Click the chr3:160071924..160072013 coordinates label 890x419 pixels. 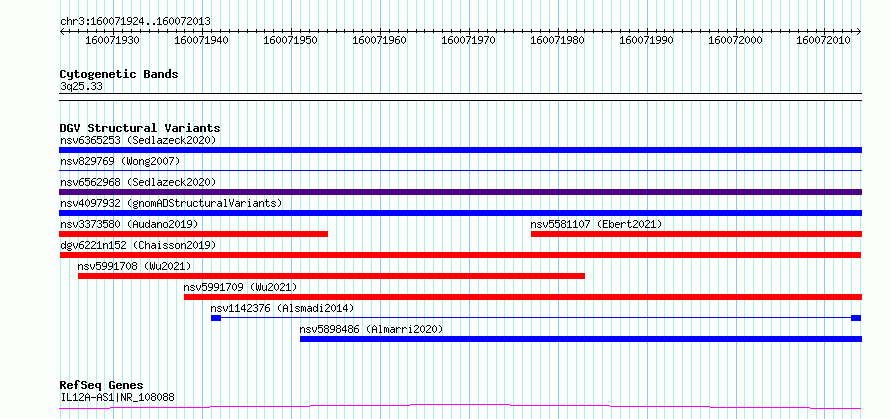click(135, 21)
